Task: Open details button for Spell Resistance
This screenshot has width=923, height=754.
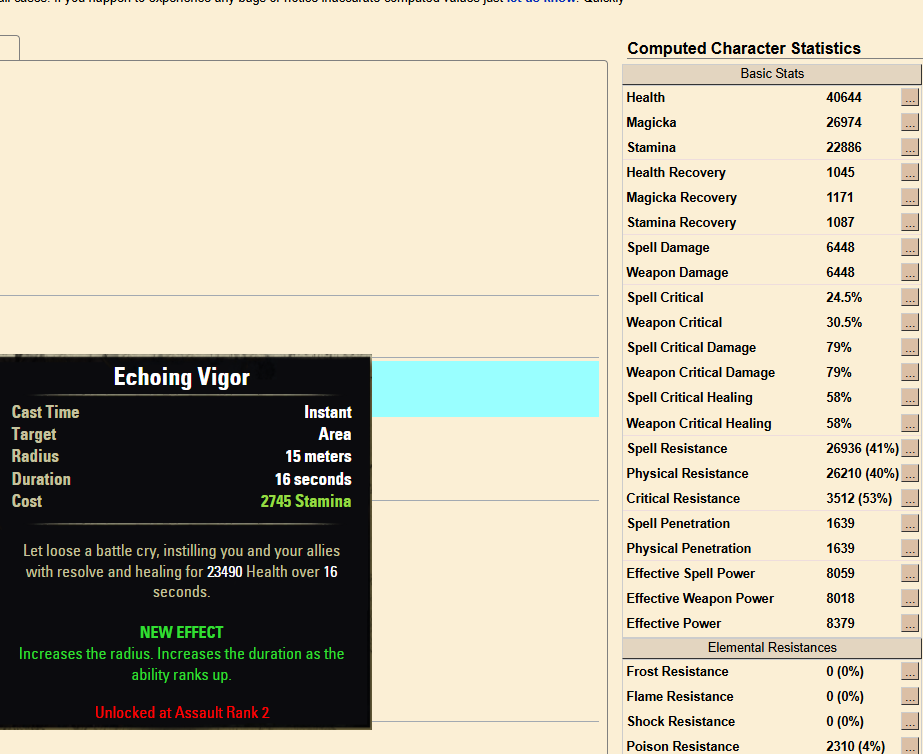Action: point(909,449)
